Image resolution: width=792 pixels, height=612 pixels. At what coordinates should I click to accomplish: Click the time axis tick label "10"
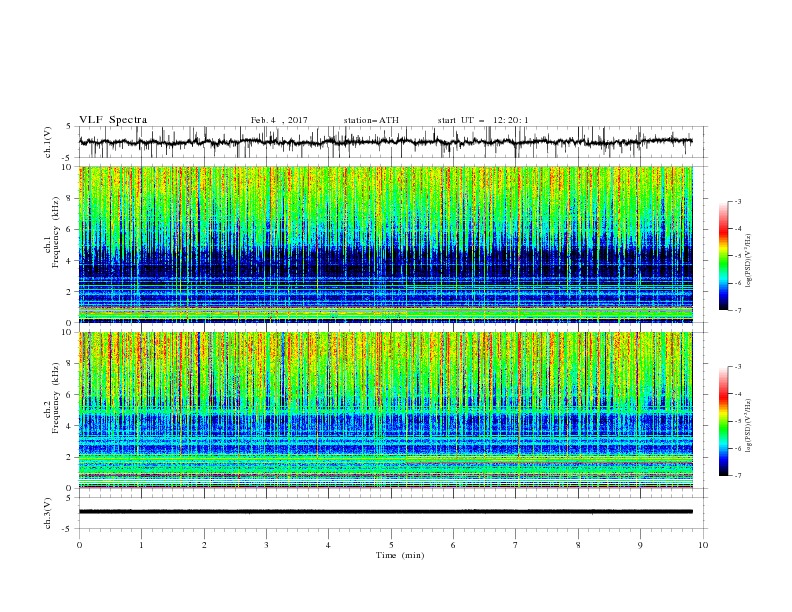point(703,545)
